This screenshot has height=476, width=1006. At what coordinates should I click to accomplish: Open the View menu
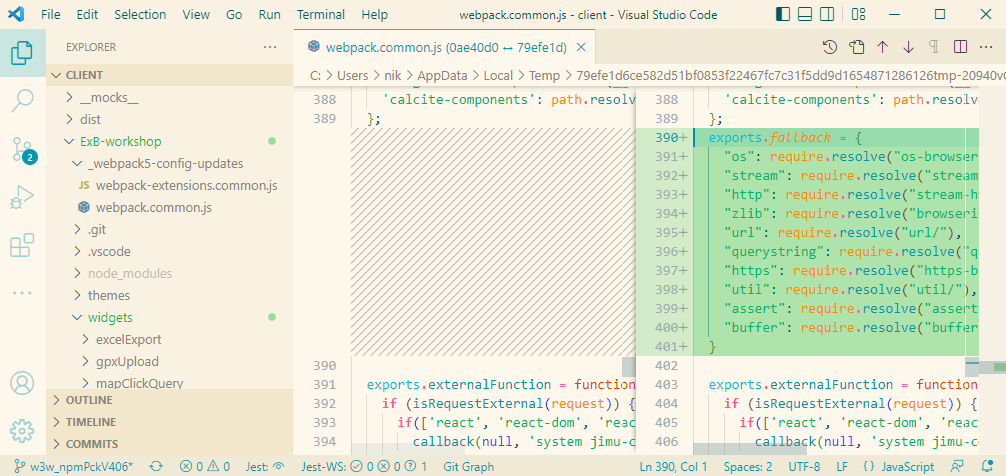196,14
